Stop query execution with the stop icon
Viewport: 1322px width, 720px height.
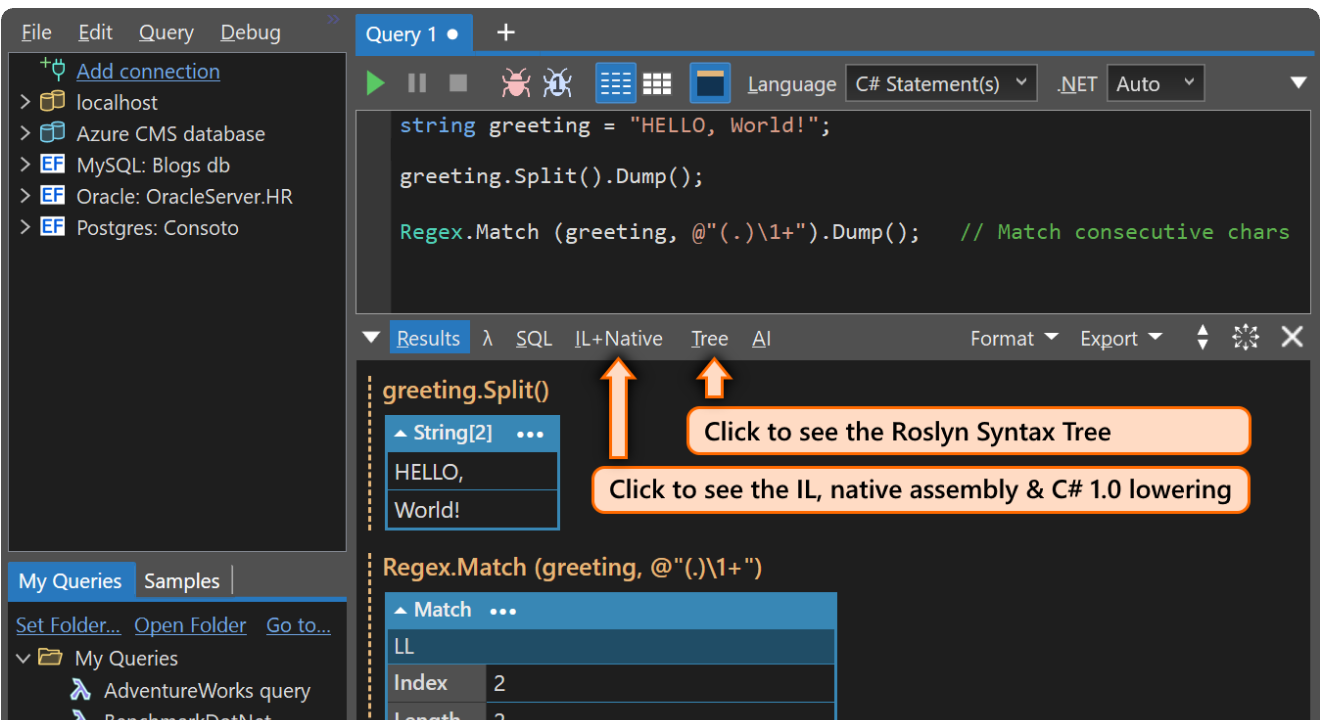pos(458,83)
